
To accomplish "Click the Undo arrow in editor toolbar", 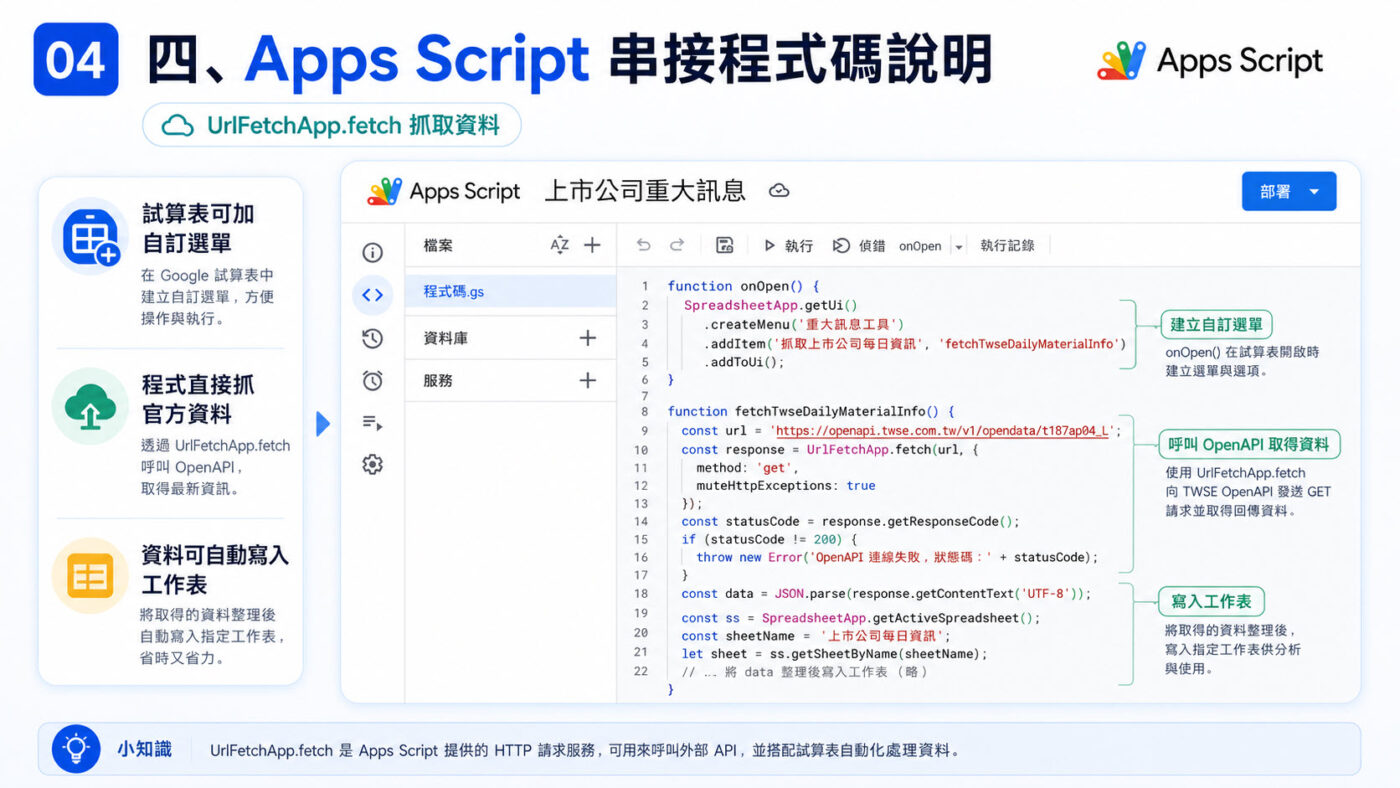I will [643, 245].
